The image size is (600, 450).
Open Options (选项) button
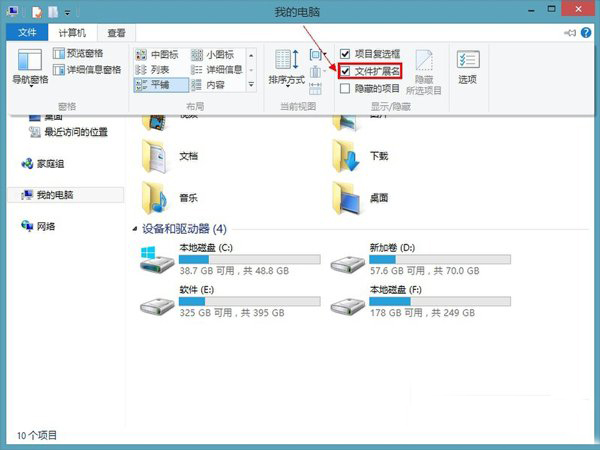tap(468, 67)
